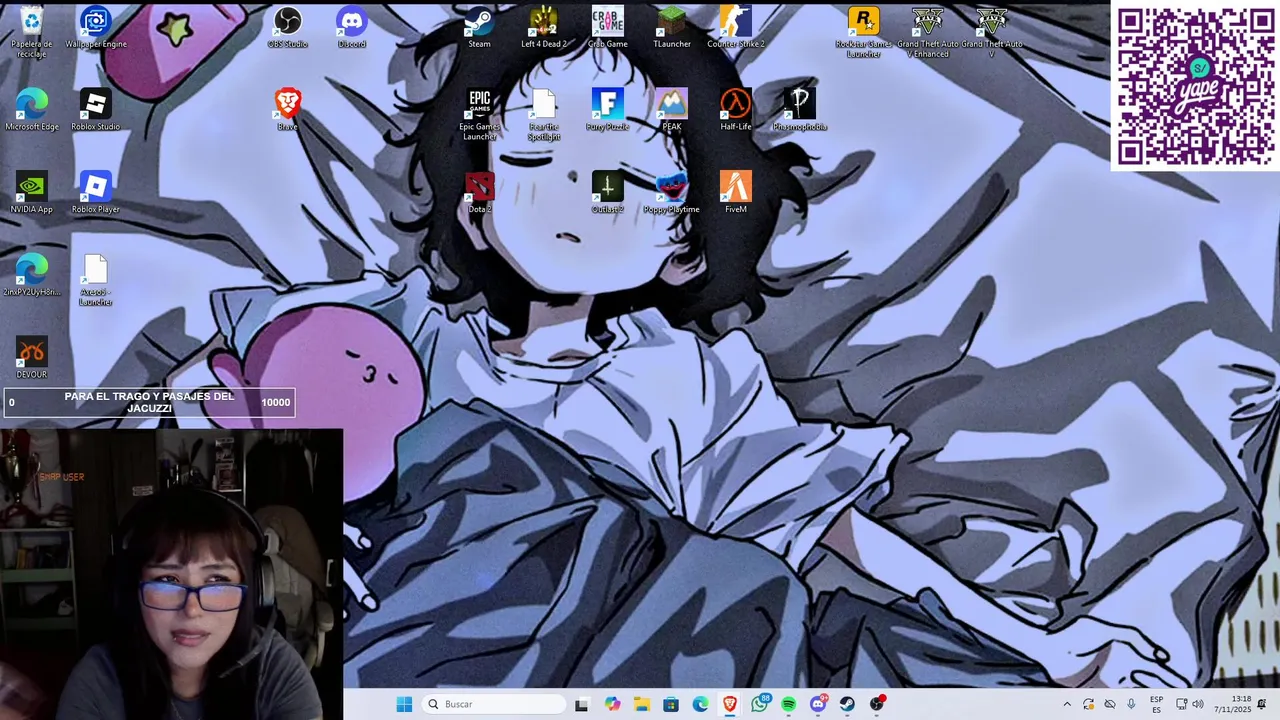The width and height of the screenshot is (1280, 720).
Task: Open the Furry Puzzle desktop icon
Action: [x=608, y=110]
